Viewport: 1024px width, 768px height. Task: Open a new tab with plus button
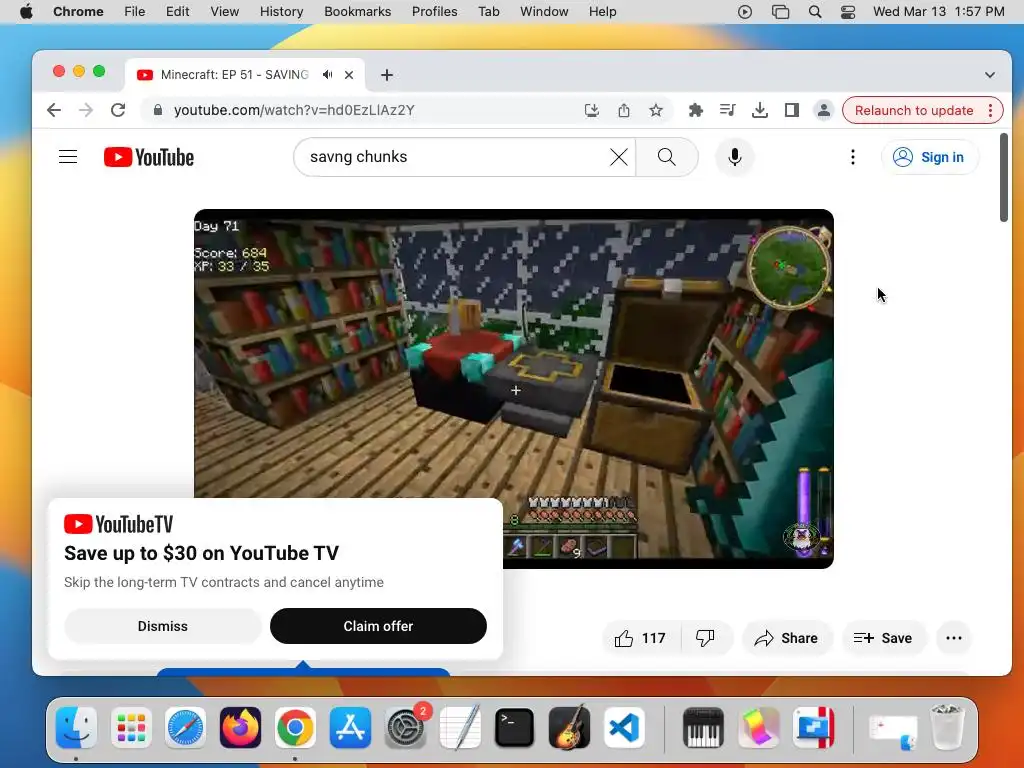[387, 75]
